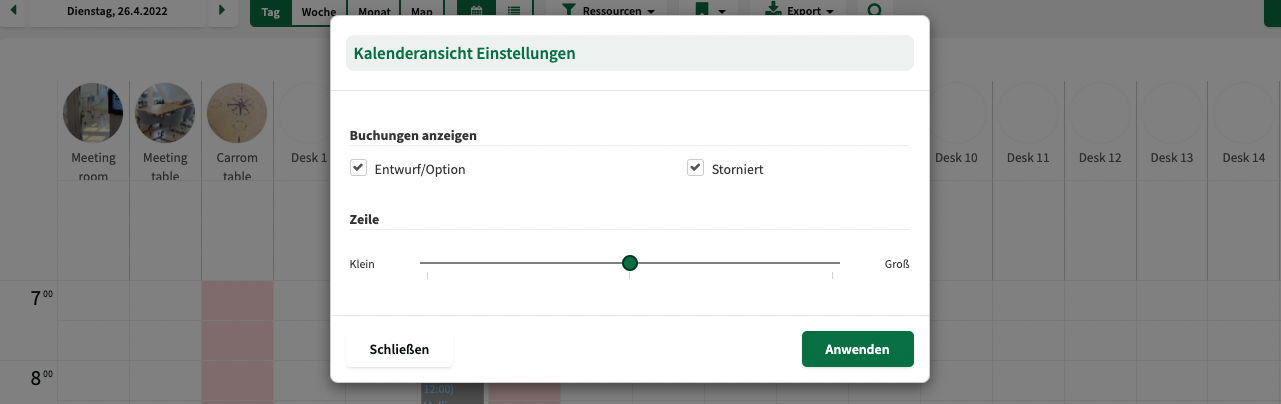1281x404 pixels.
Task: Toggle Storniert checkbox
Action: [696, 168]
